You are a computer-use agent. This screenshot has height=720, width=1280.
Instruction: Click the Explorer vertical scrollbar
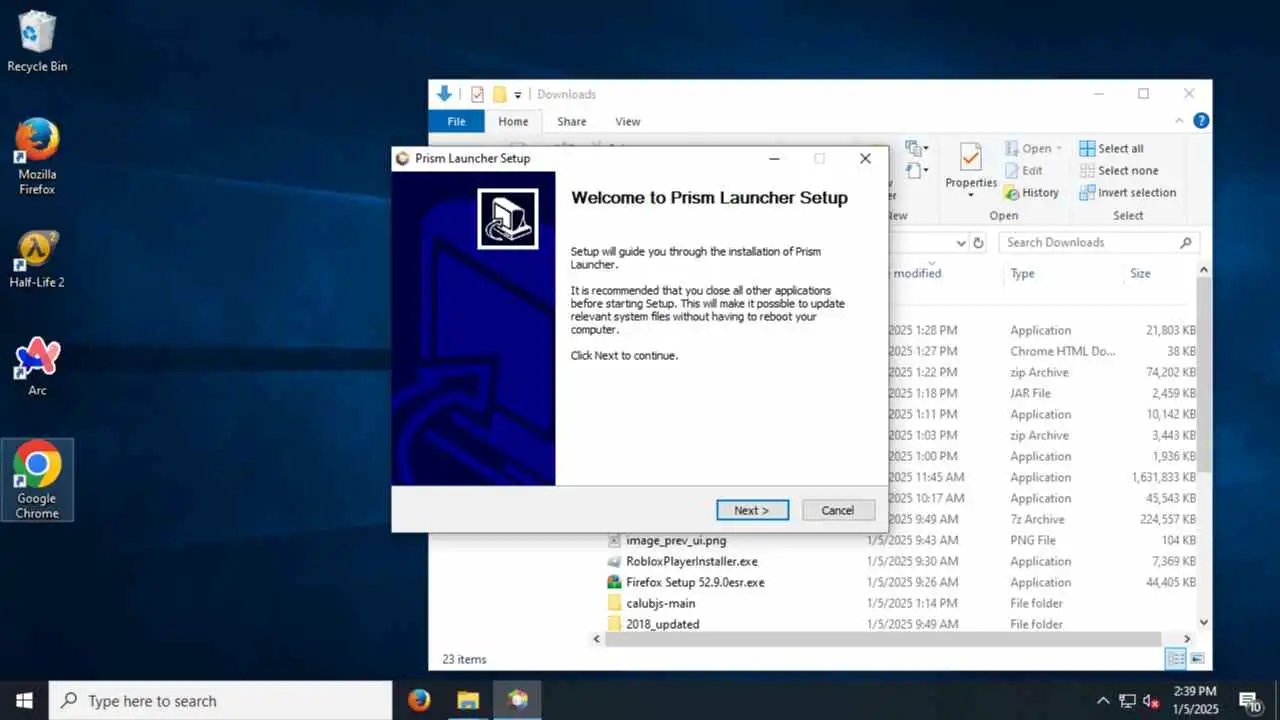coord(1204,375)
